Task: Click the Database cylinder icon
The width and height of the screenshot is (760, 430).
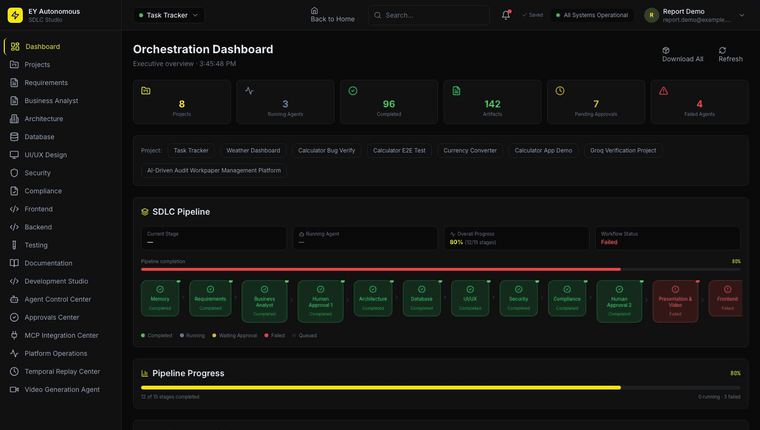Action: 15,137
